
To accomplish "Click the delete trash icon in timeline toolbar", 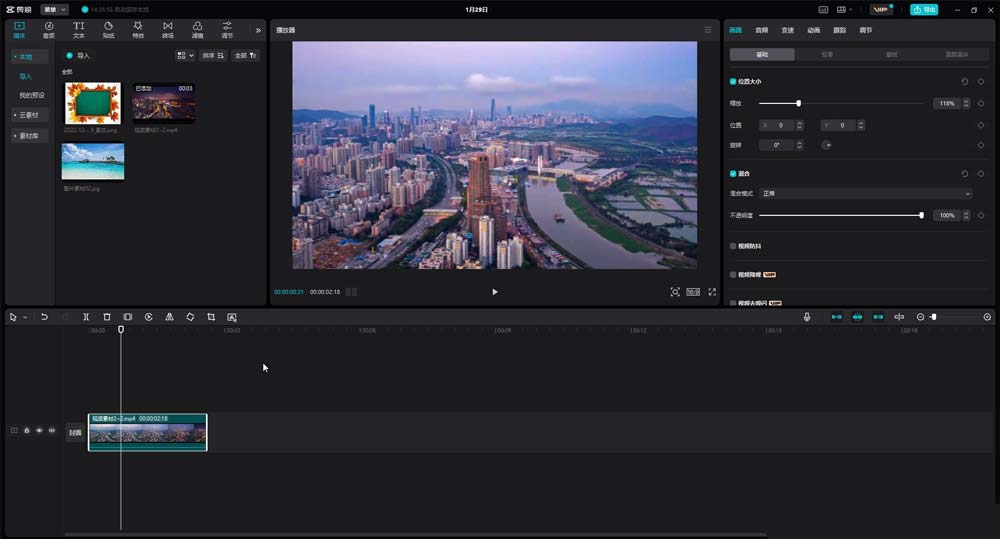I will 107,317.
